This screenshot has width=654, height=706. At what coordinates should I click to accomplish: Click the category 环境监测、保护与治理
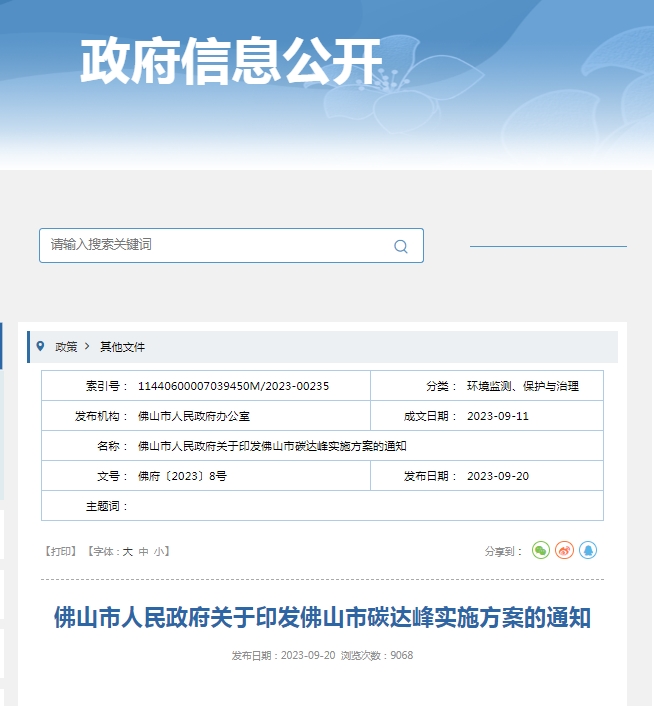(x=522, y=386)
